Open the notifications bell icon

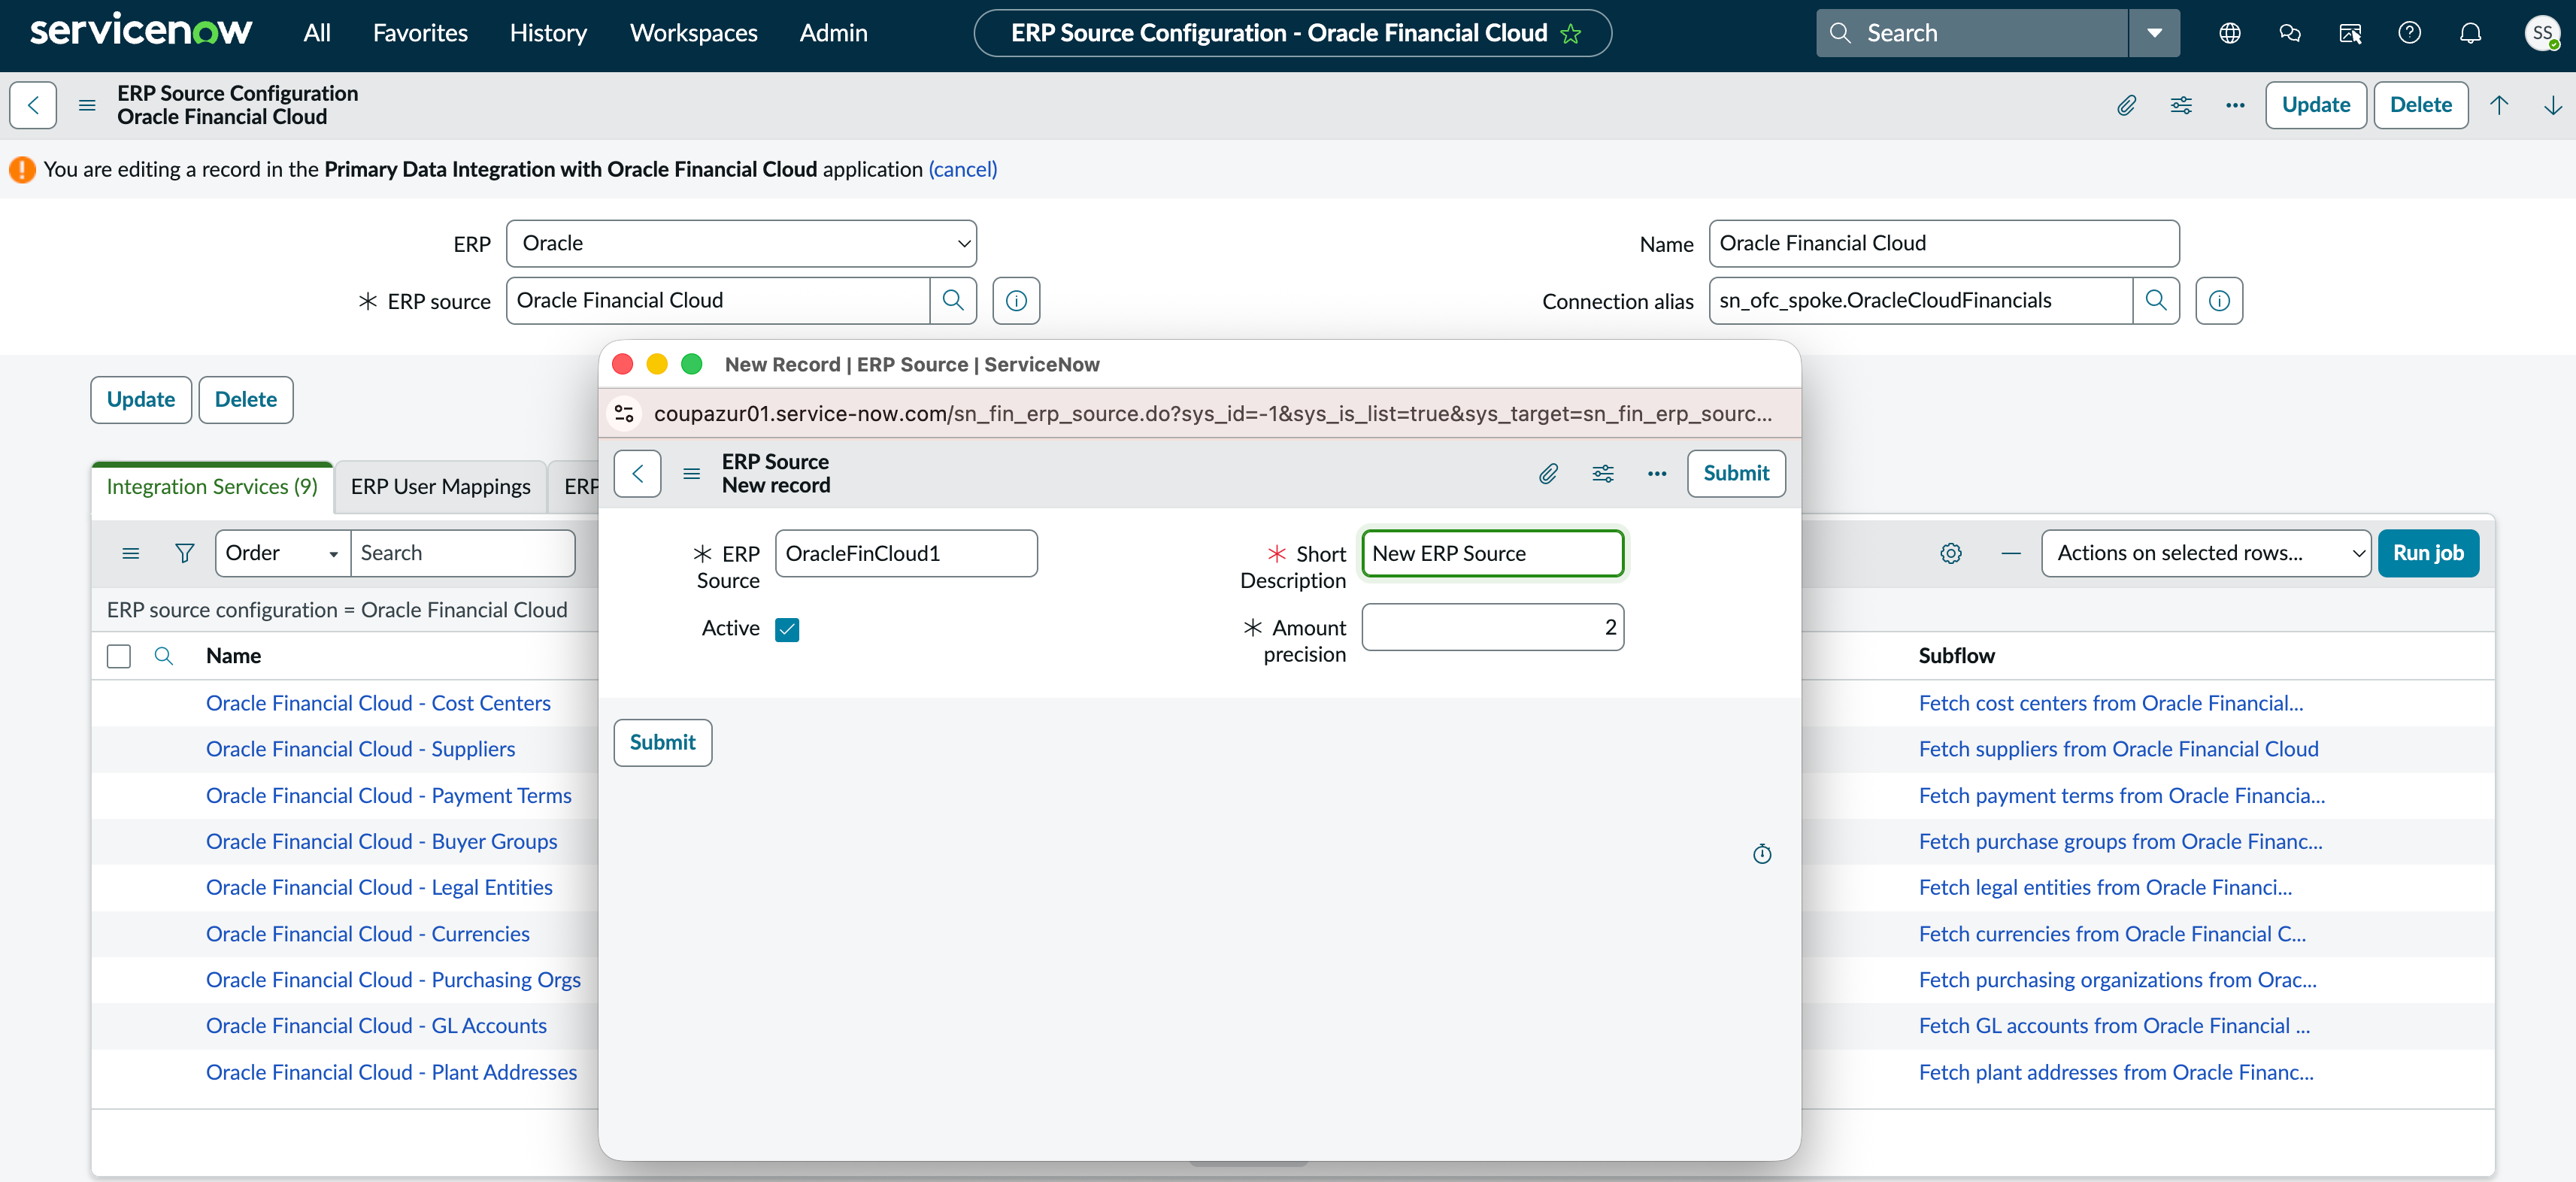2470,33
